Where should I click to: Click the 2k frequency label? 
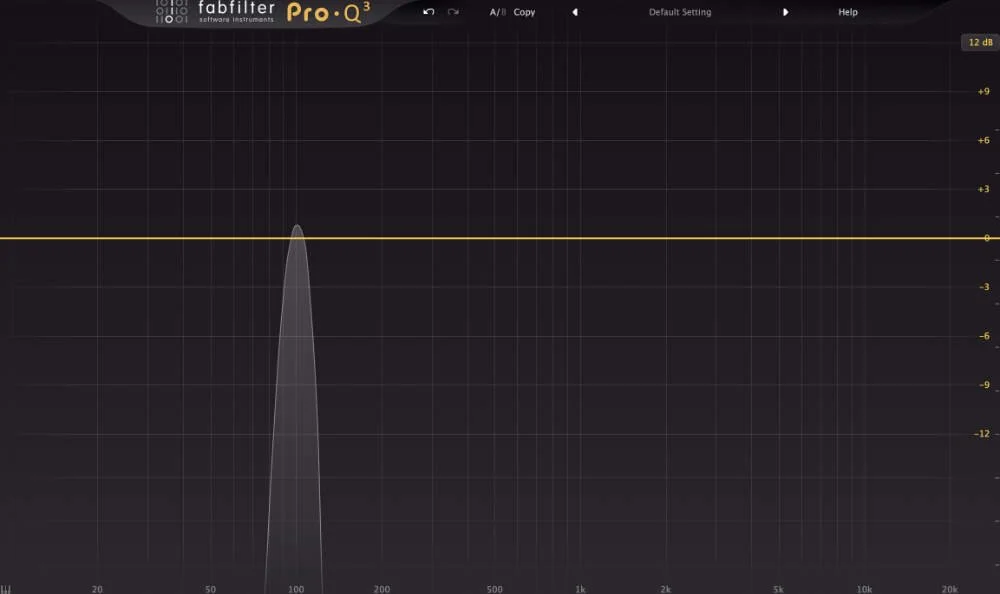(666, 589)
